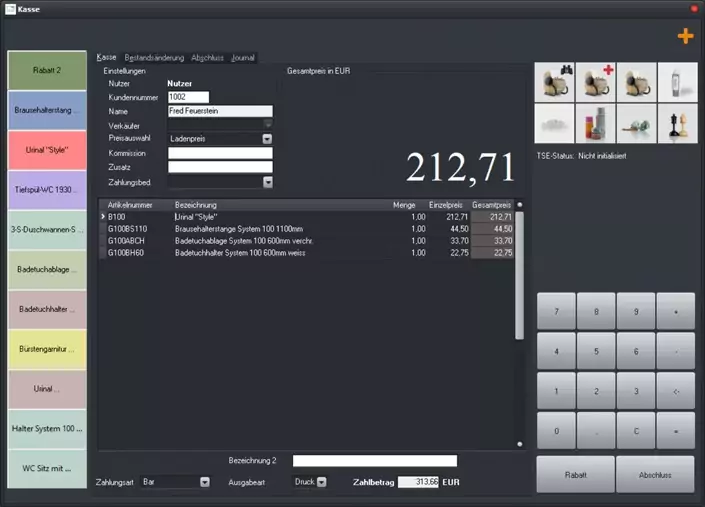This screenshot has width=705, height=507.
Task: Switch to the Kasse tab
Action: [x=107, y=57]
